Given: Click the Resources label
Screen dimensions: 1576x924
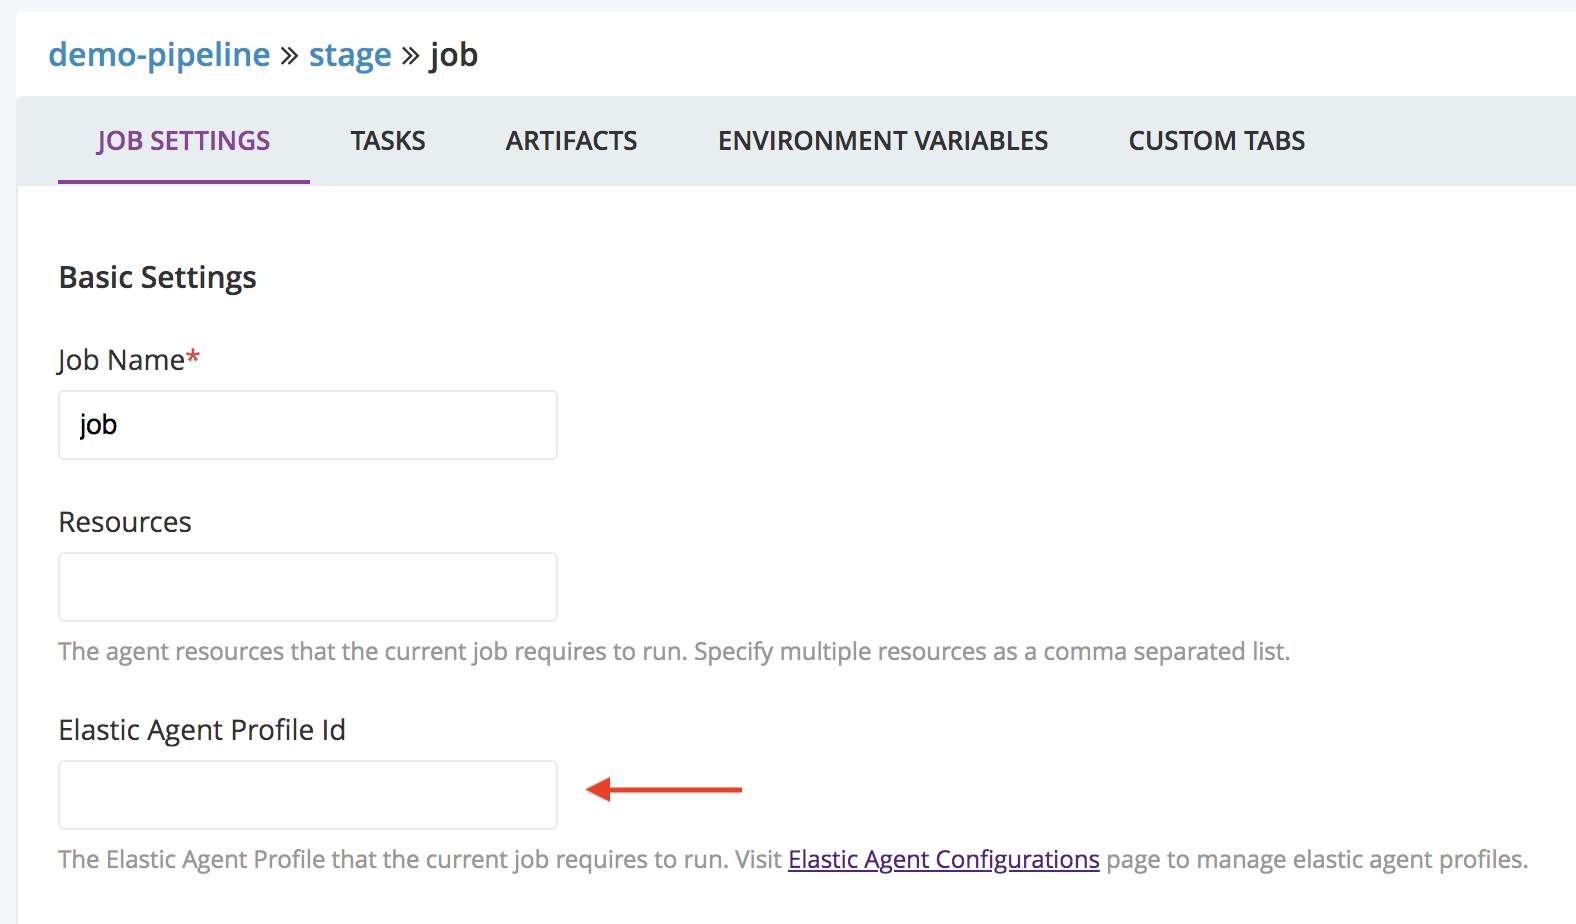Looking at the screenshot, I should click(x=125, y=522).
